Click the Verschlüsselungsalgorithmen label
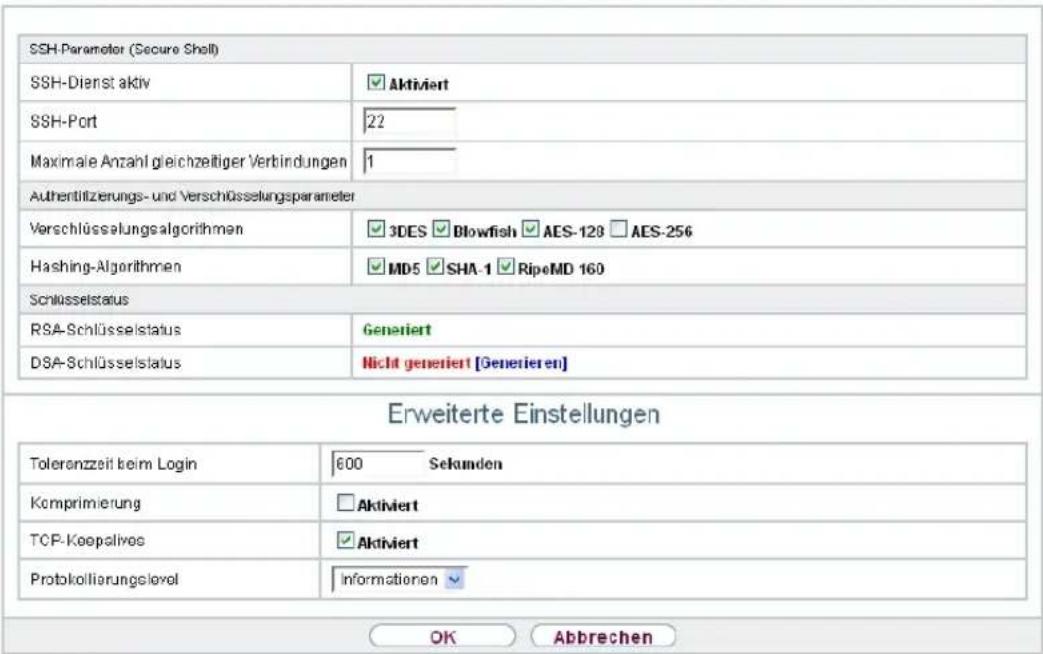 136,229
